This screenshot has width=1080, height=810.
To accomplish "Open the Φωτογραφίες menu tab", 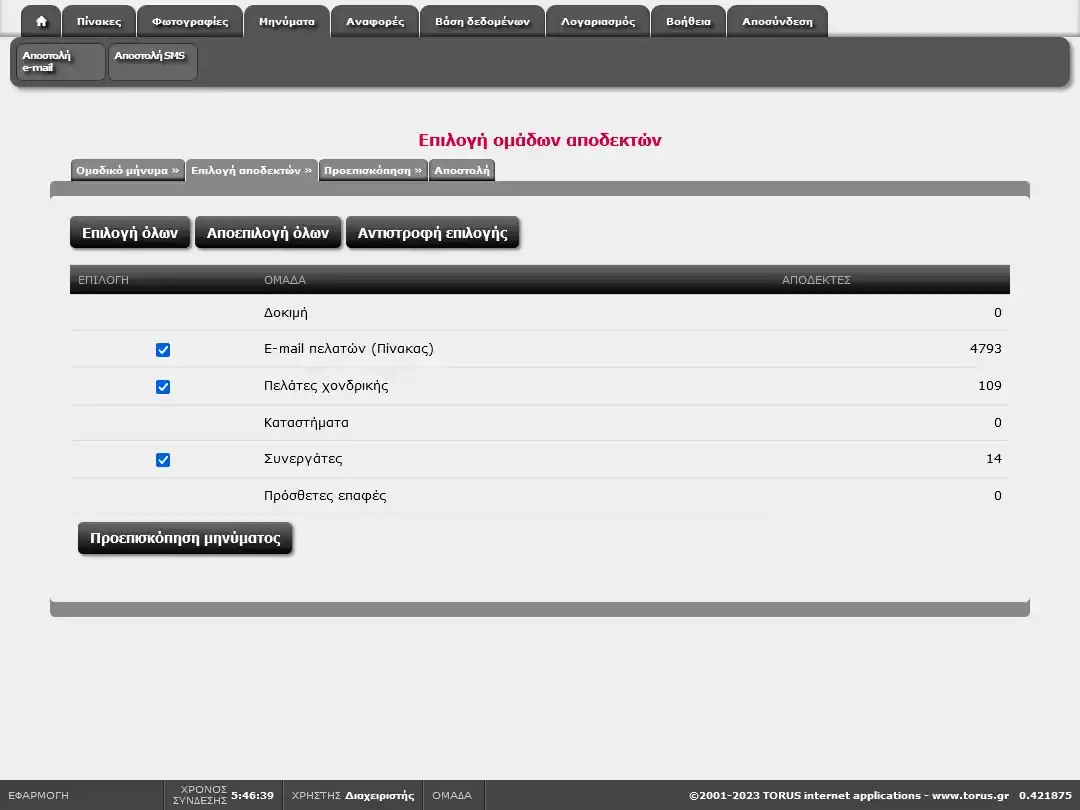I will click(x=190, y=21).
